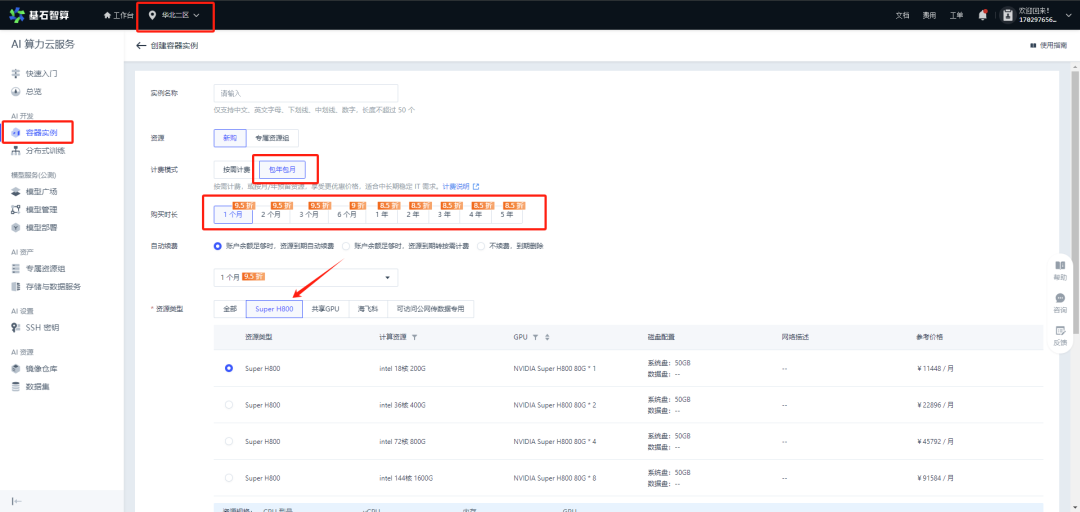Viewport: 1080px width, 512px height.
Task: Click the 模型部署 sidebar icon
Action: (16, 227)
